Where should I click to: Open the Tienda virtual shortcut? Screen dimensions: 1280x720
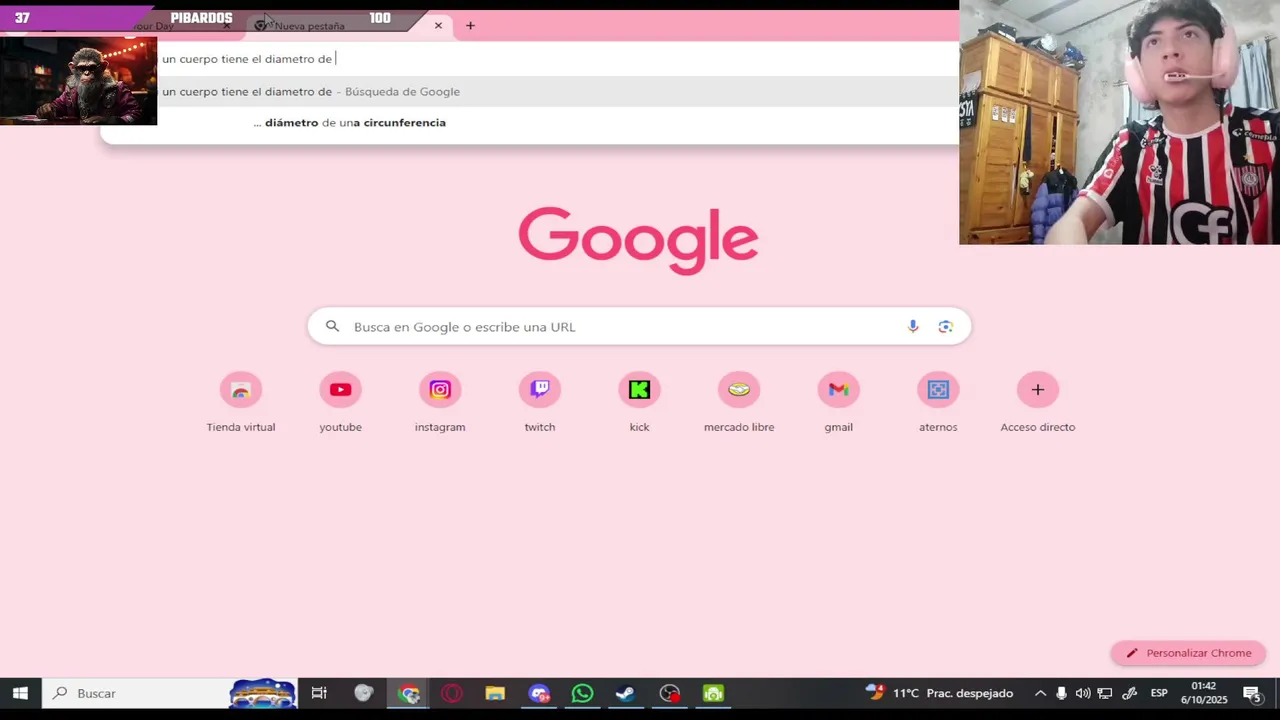tap(241, 402)
